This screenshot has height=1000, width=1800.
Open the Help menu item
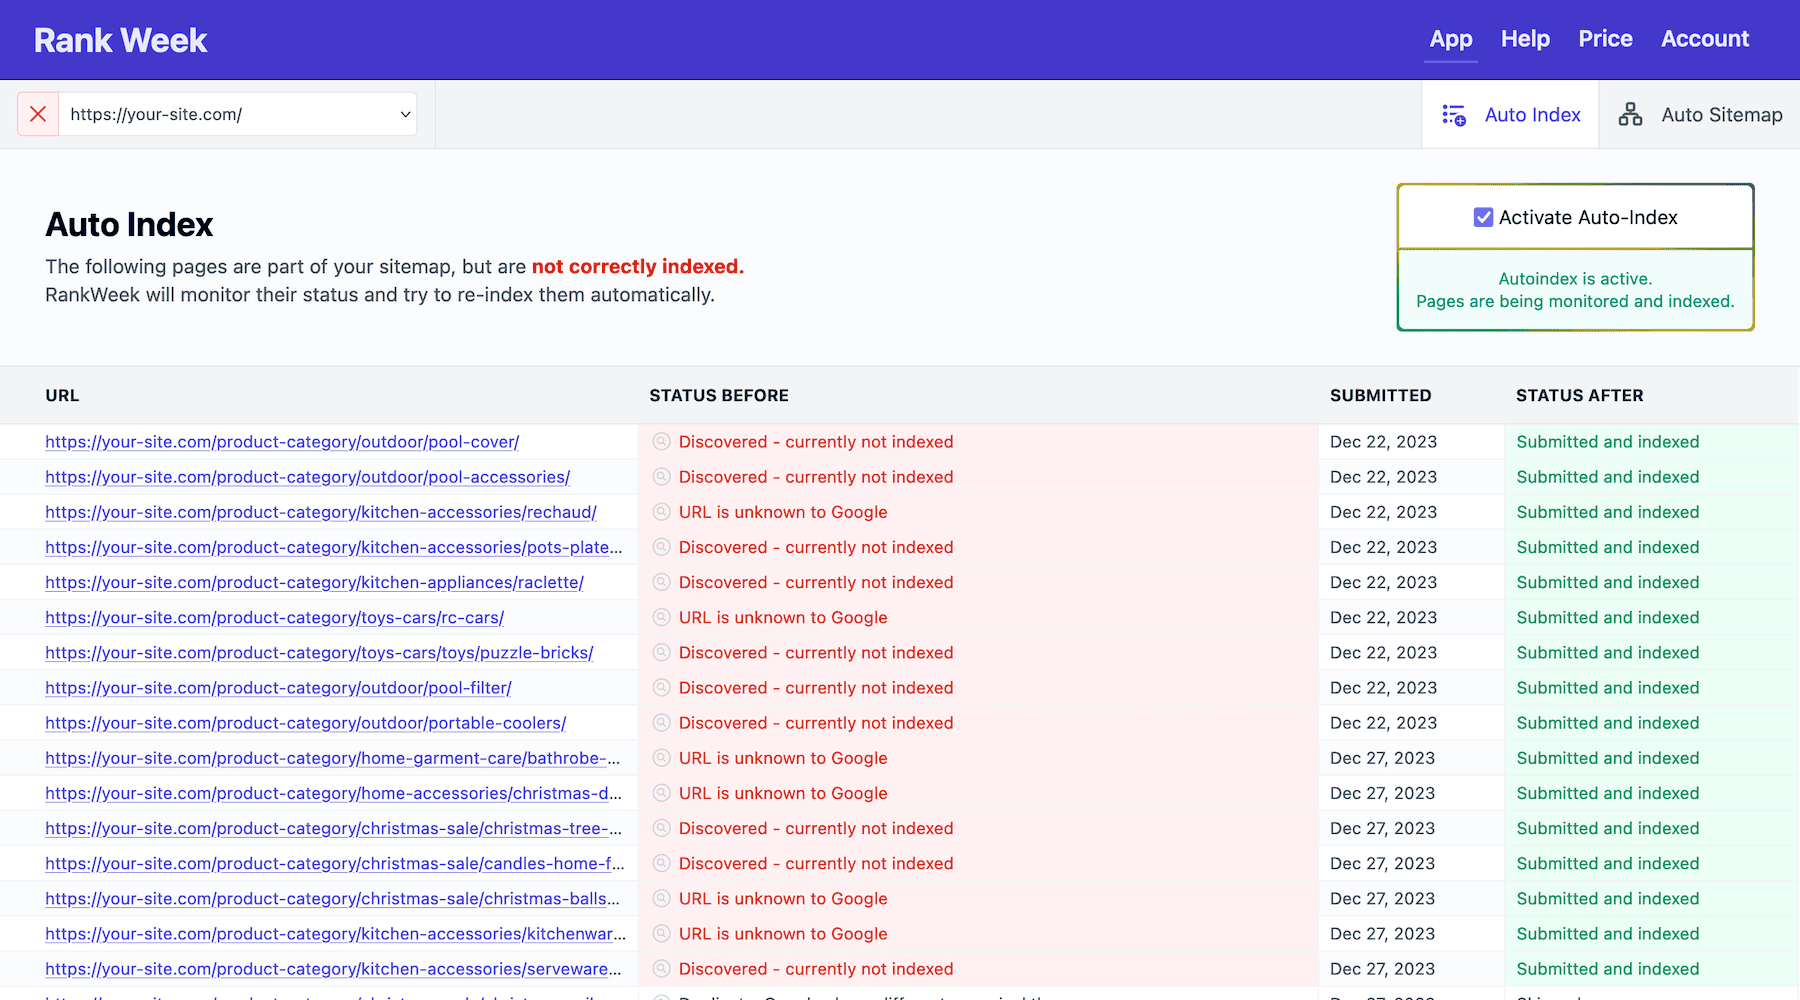(x=1524, y=39)
